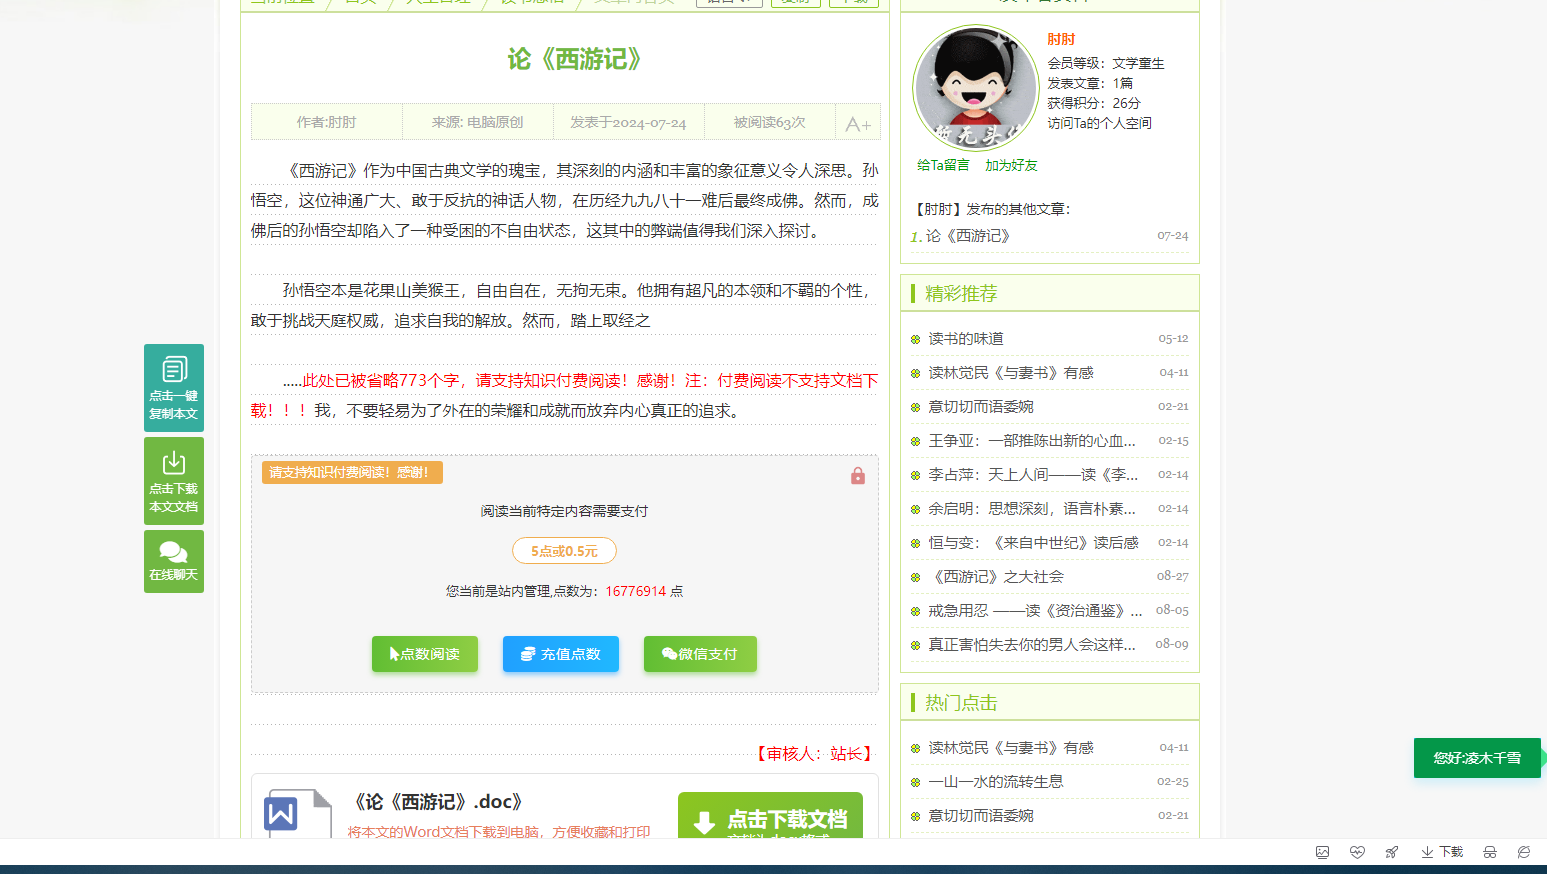Click the heart health-check status bar icon
The image size is (1547, 874).
[x=1357, y=852]
